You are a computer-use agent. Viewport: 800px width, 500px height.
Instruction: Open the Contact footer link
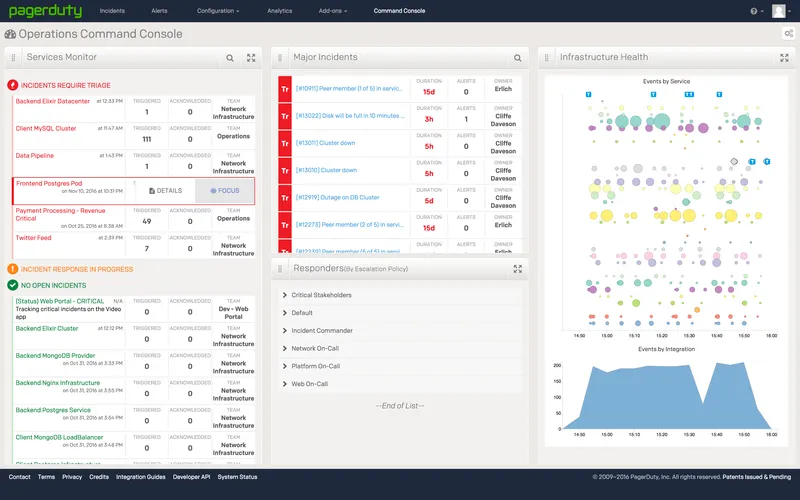(x=19, y=477)
